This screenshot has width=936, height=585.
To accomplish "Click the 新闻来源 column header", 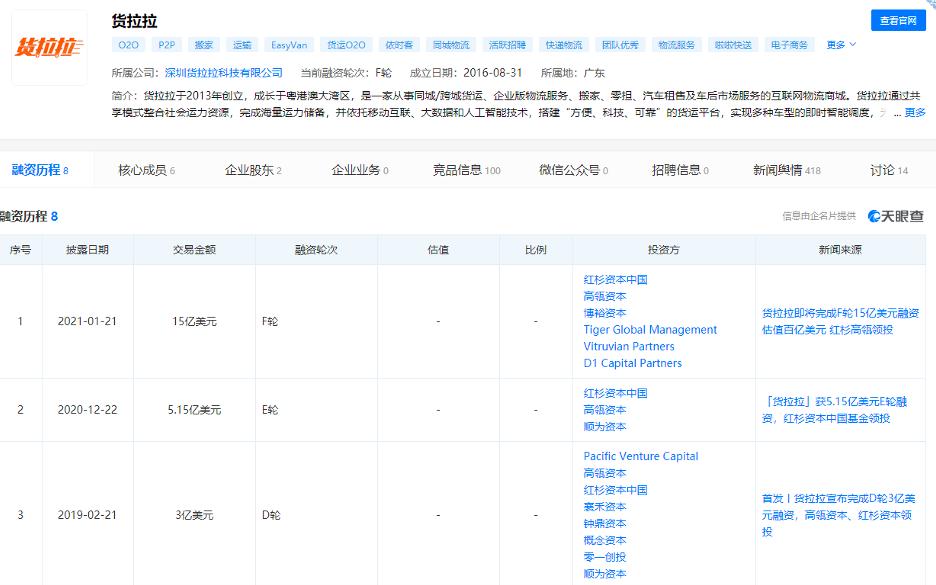I will (840, 250).
